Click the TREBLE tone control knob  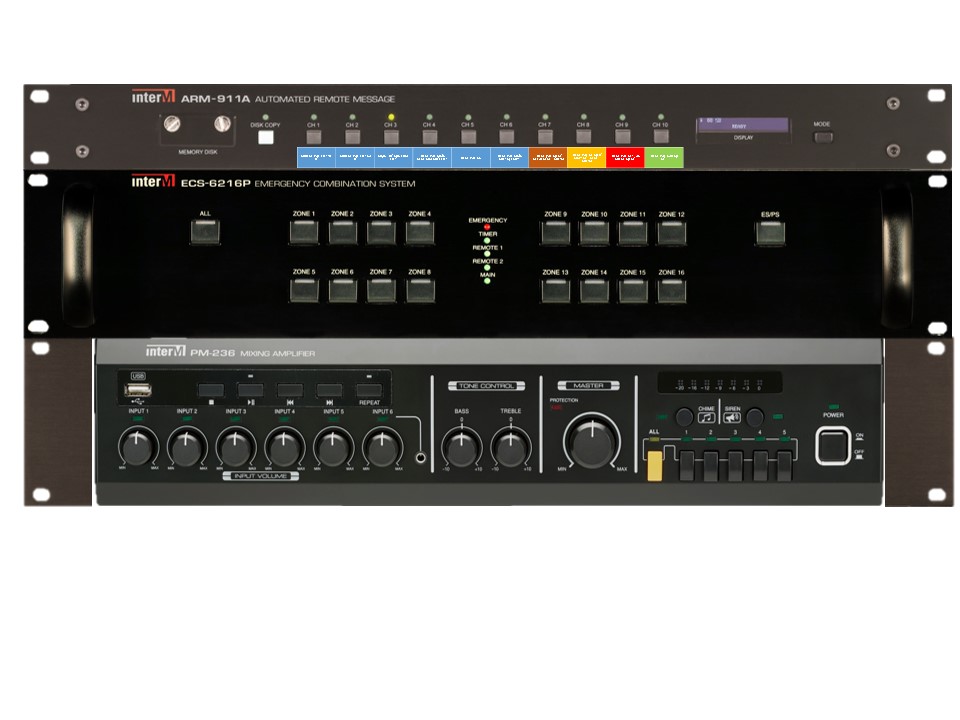pyautogui.click(x=511, y=448)
